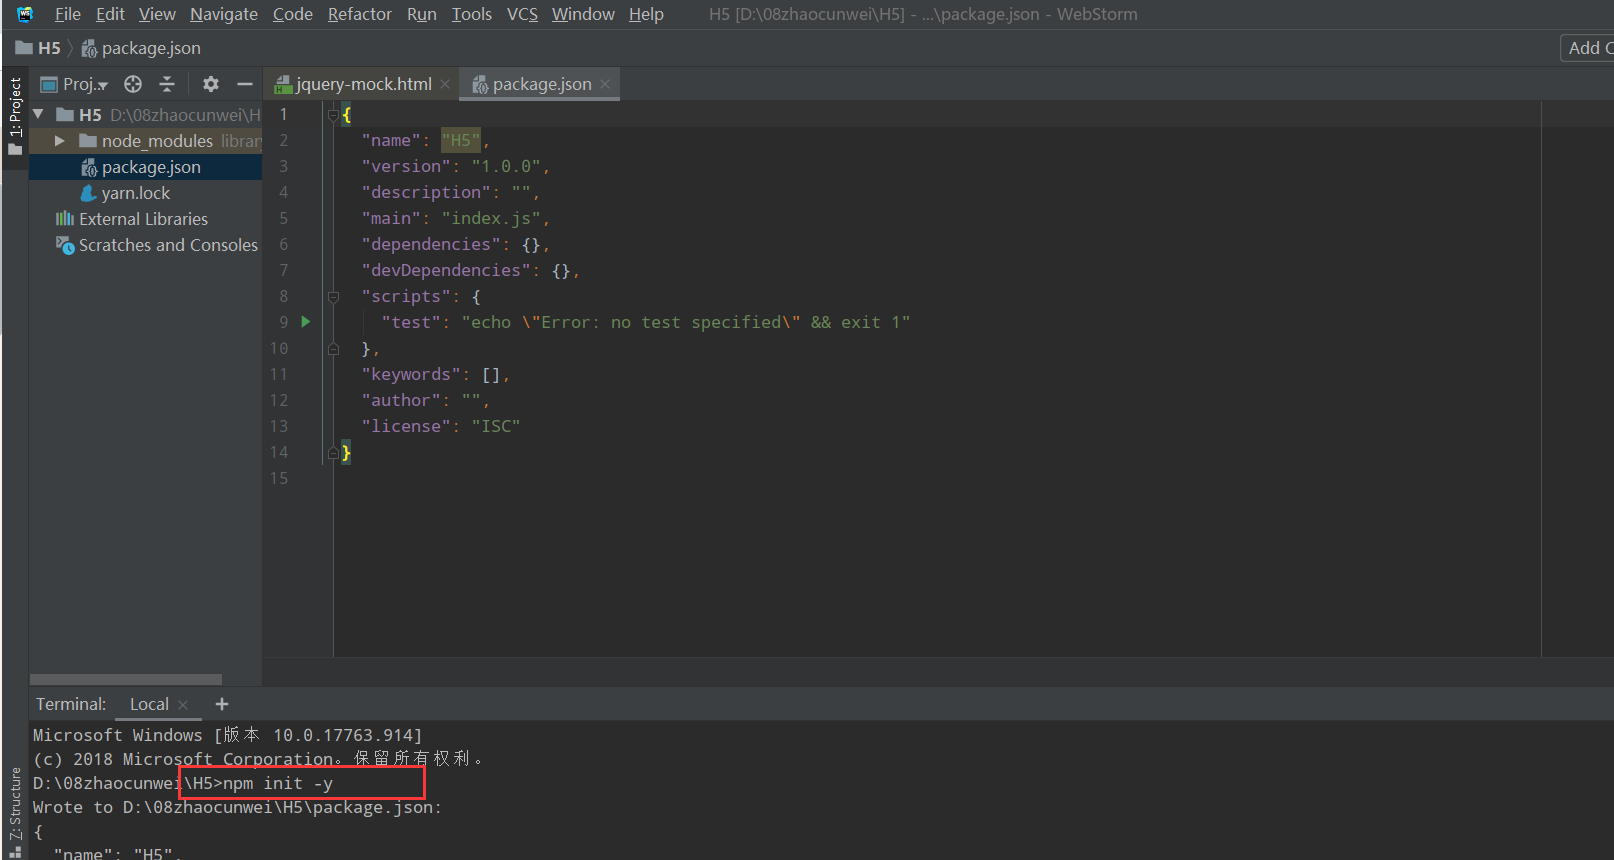
Task: Toggle the Z: Structure tool window tab
Action: coord(15,810)
